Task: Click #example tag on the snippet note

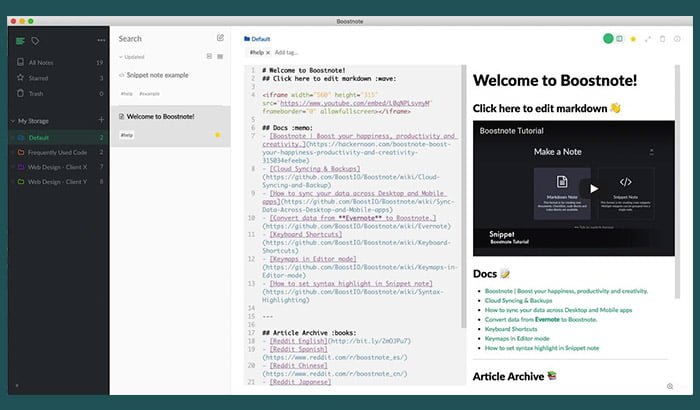Action: [149, 94]
